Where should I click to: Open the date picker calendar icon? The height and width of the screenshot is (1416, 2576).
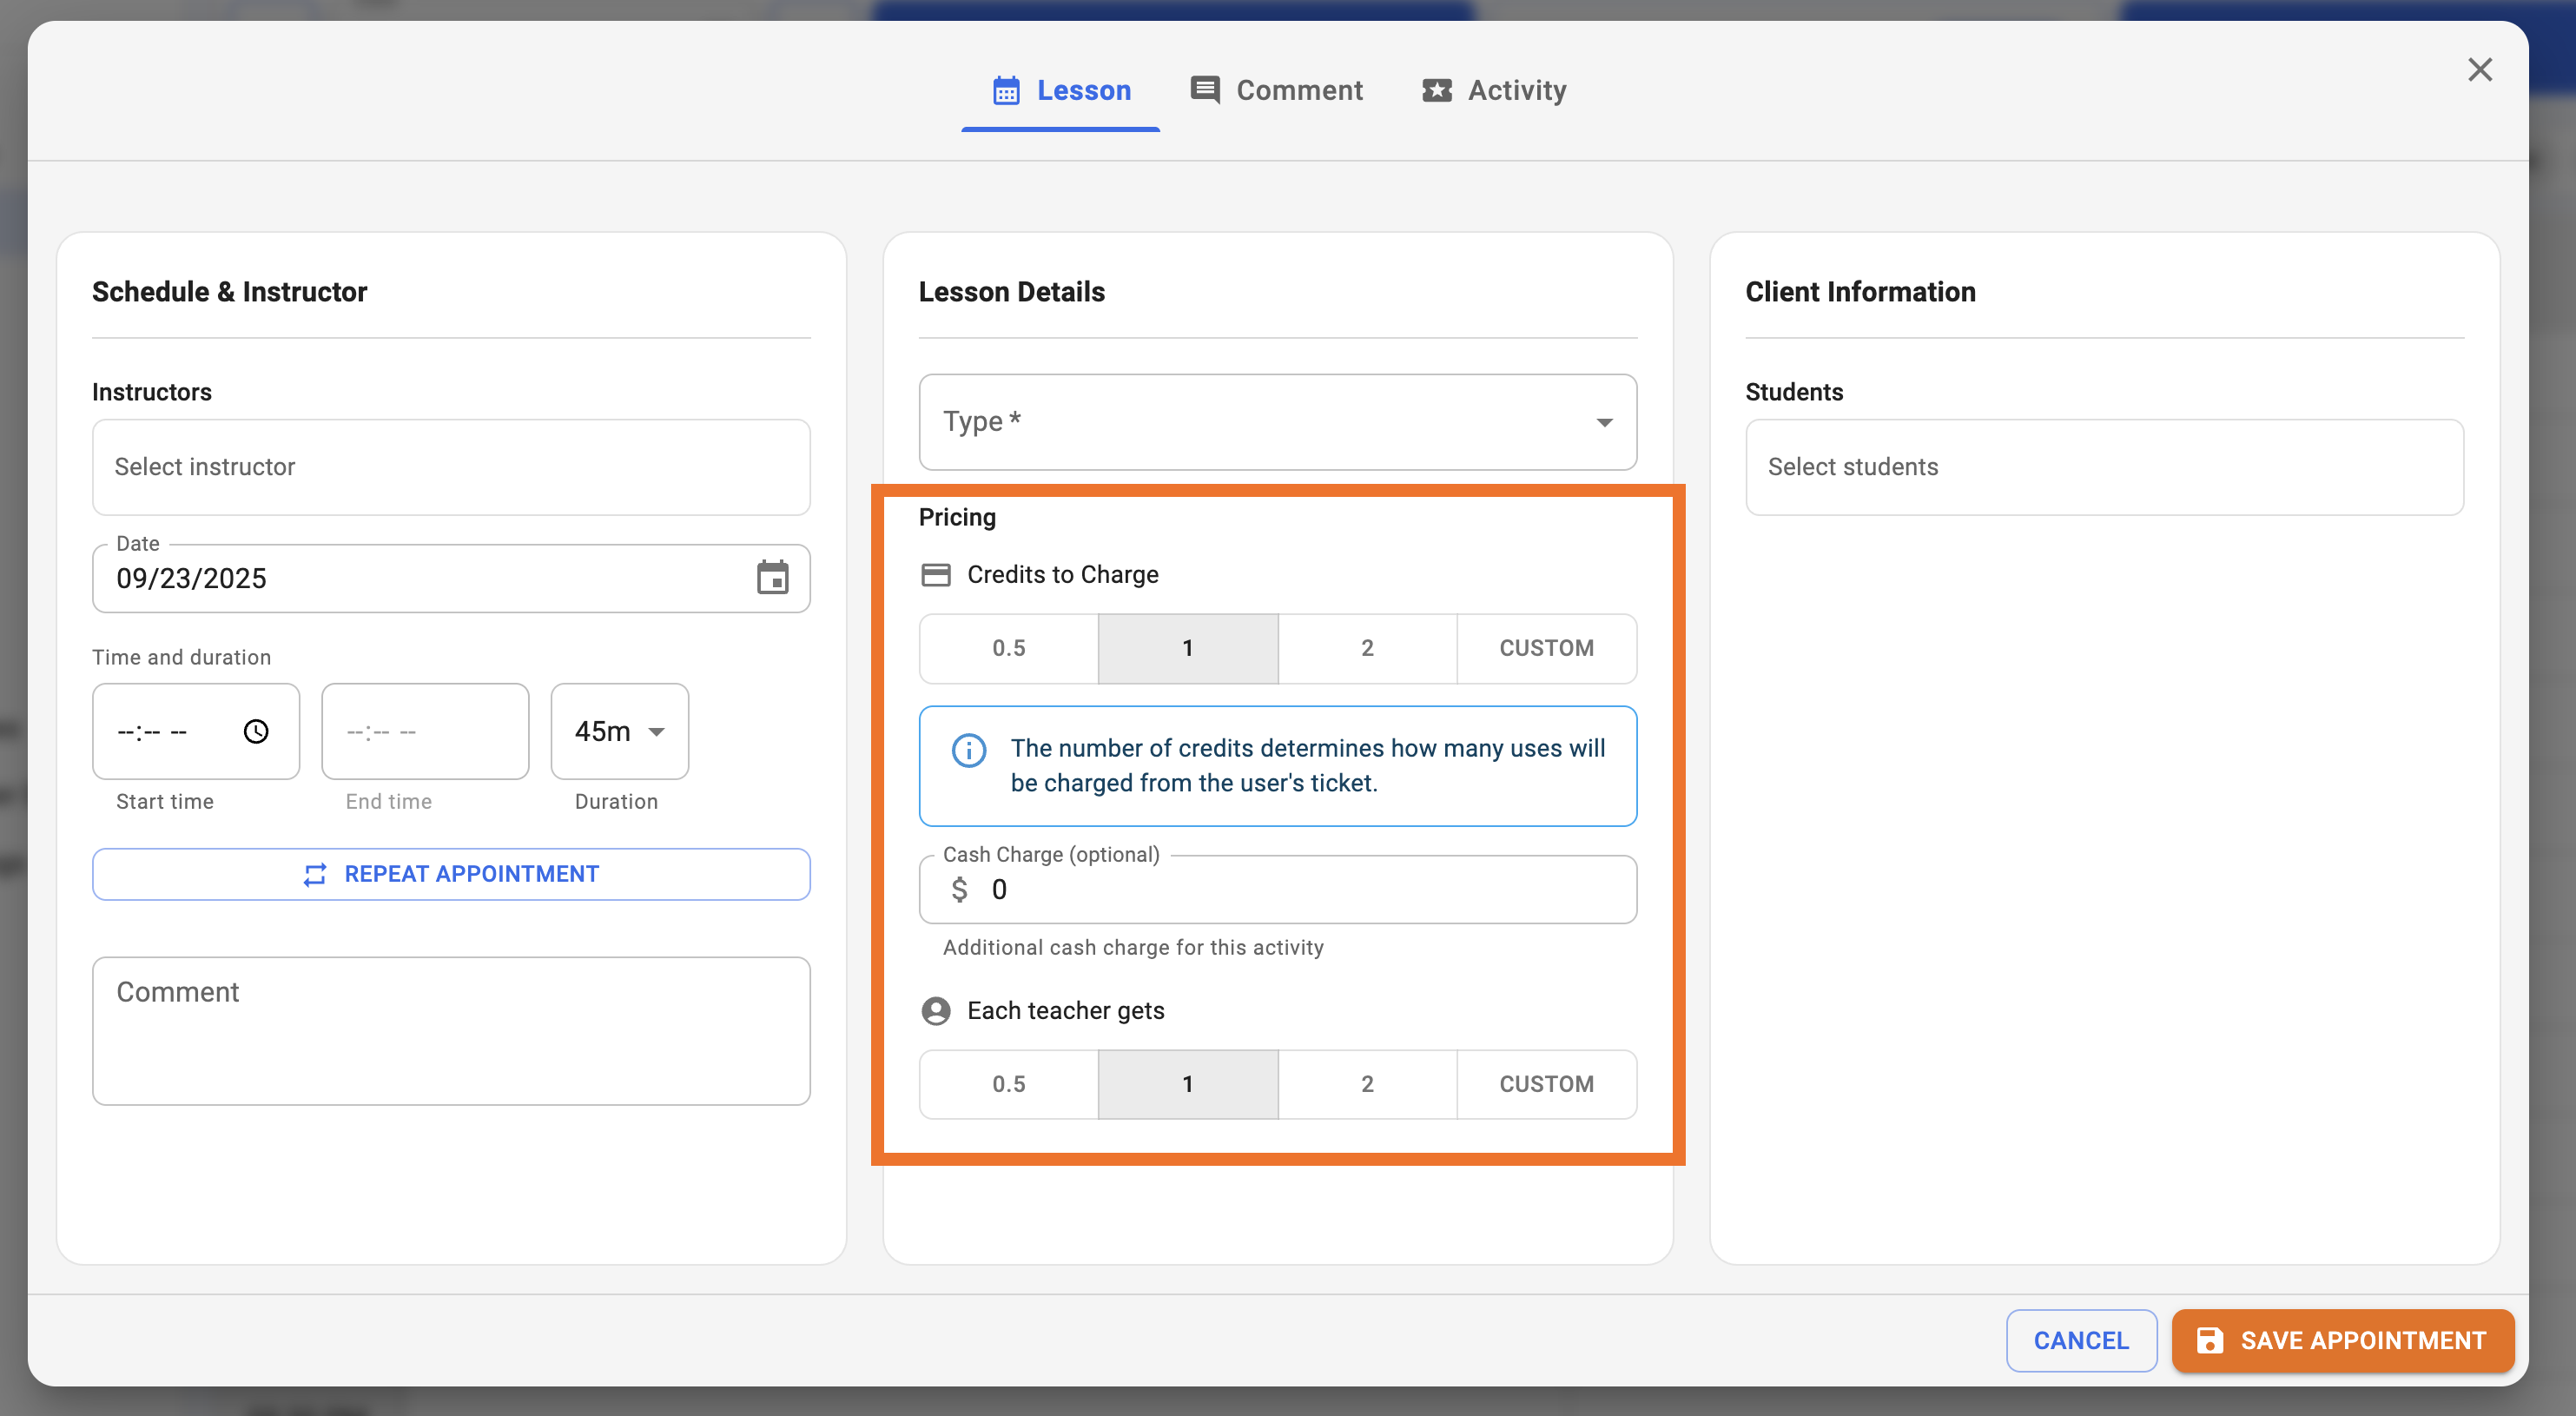coord(772,578)
